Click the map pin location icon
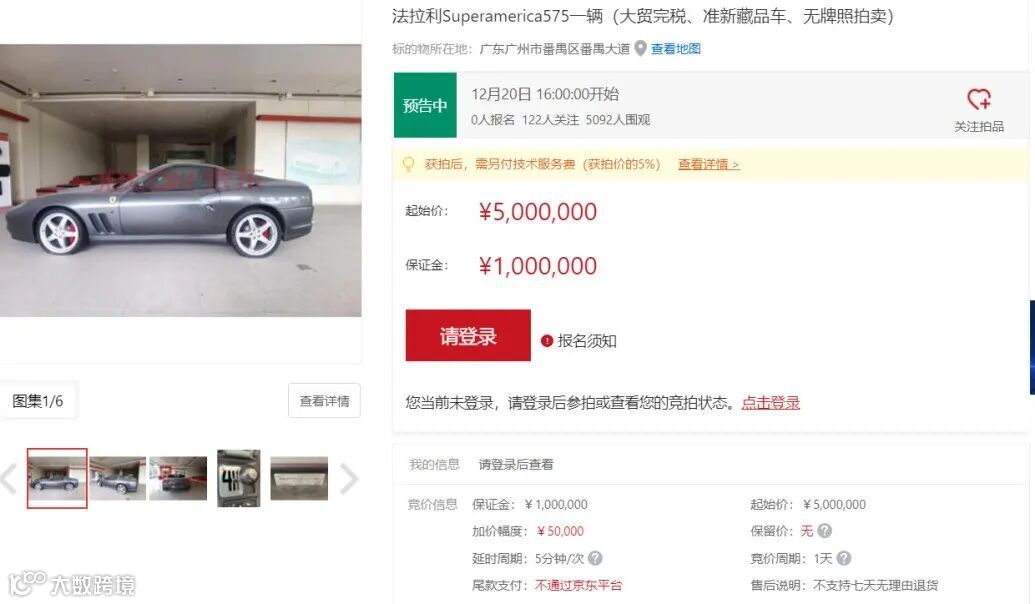 point(640,48)
